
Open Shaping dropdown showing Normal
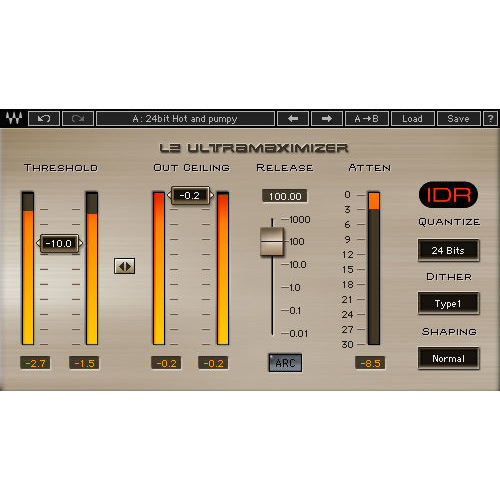448,358
